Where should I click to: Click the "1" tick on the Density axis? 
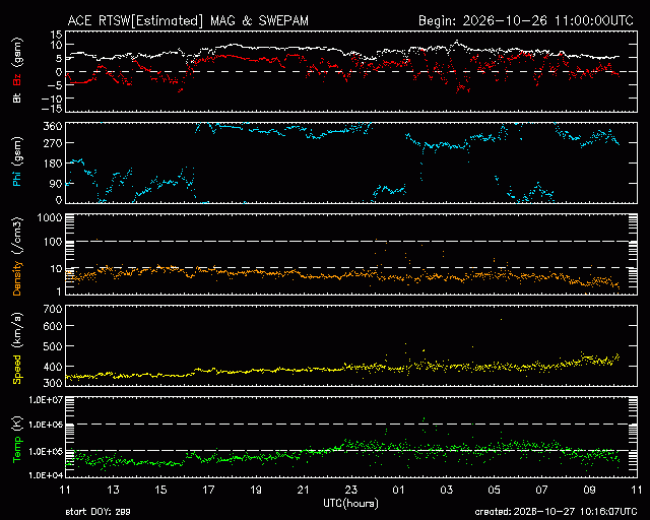point(59,292)
